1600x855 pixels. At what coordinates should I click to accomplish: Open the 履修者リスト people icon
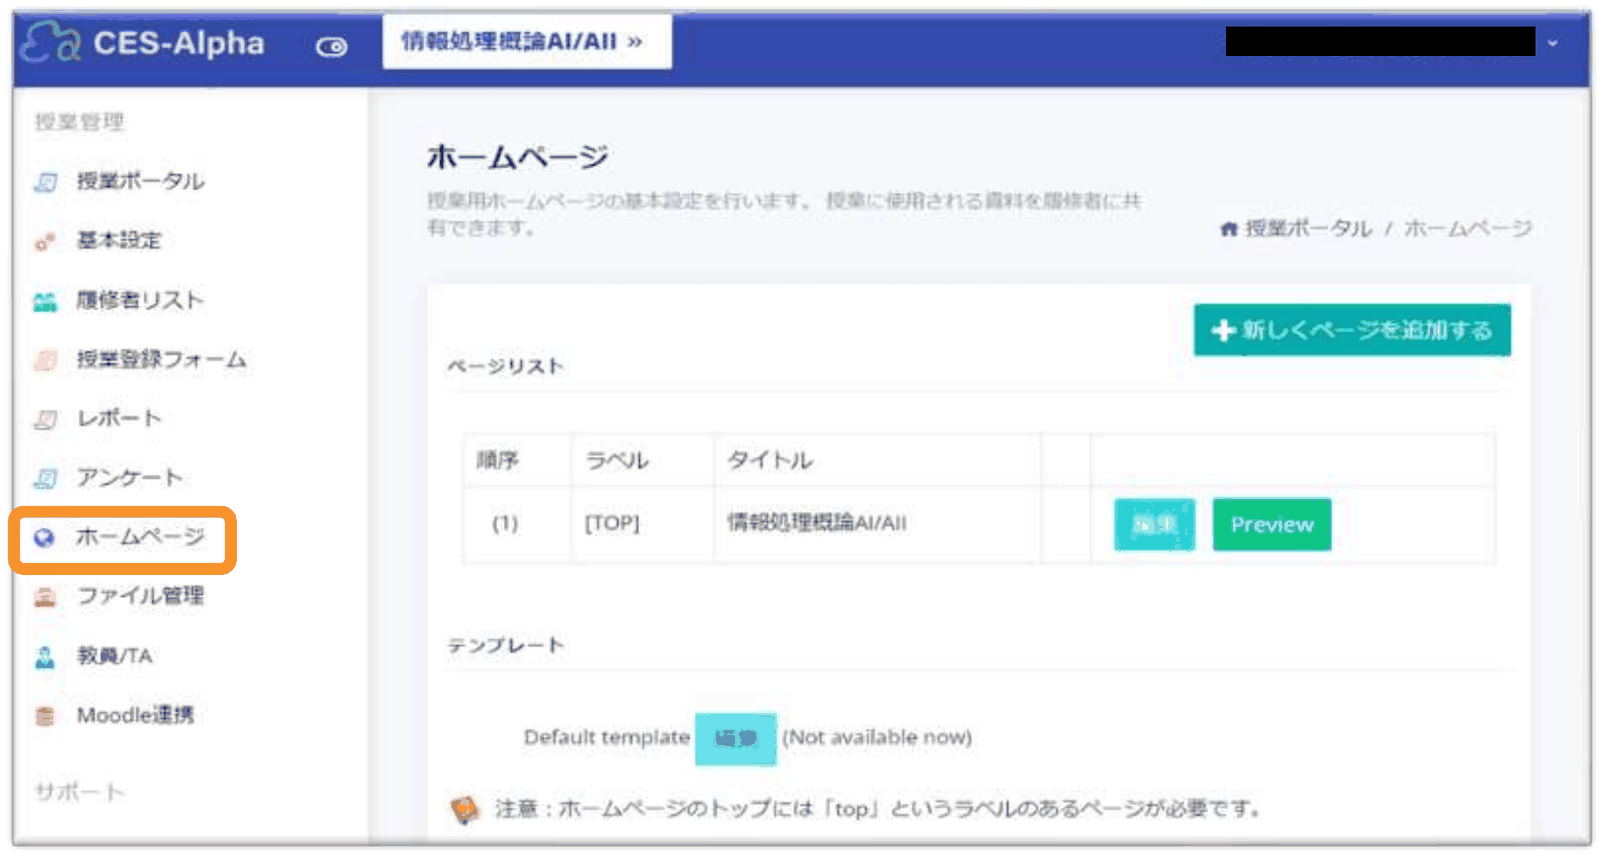point(45,301)
